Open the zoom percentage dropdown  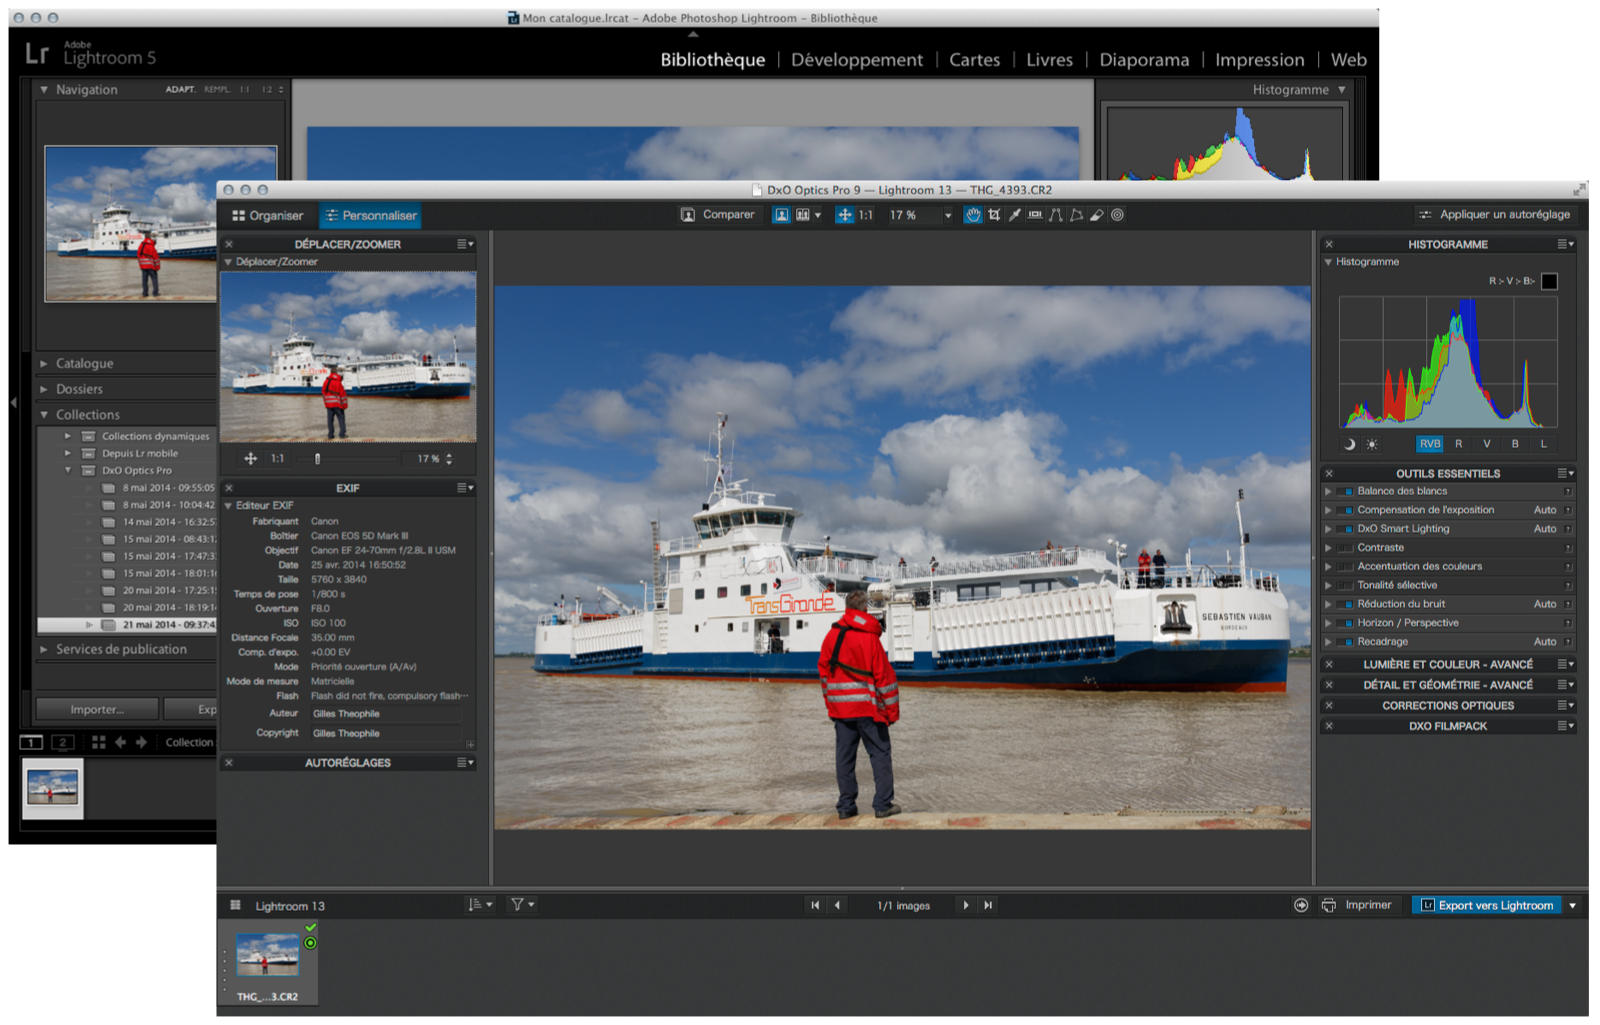(947, 215)
